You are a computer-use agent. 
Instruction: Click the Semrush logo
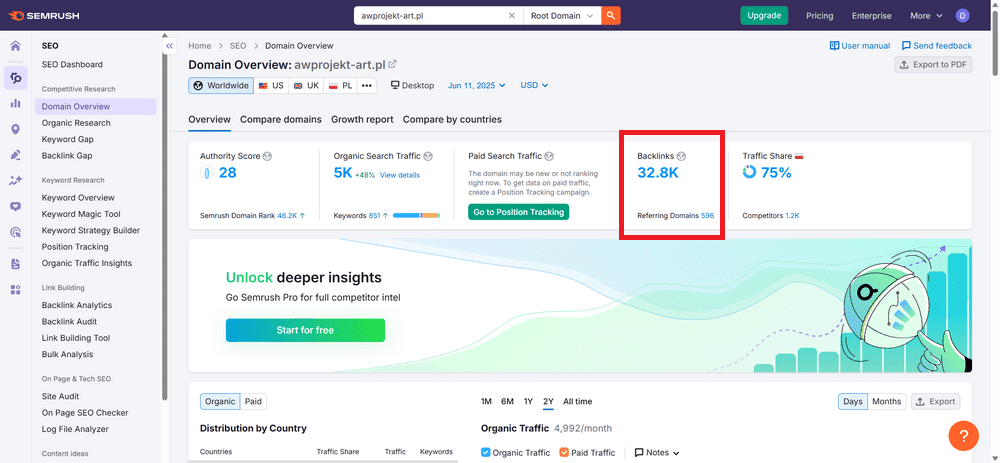(x=44, y=15)
